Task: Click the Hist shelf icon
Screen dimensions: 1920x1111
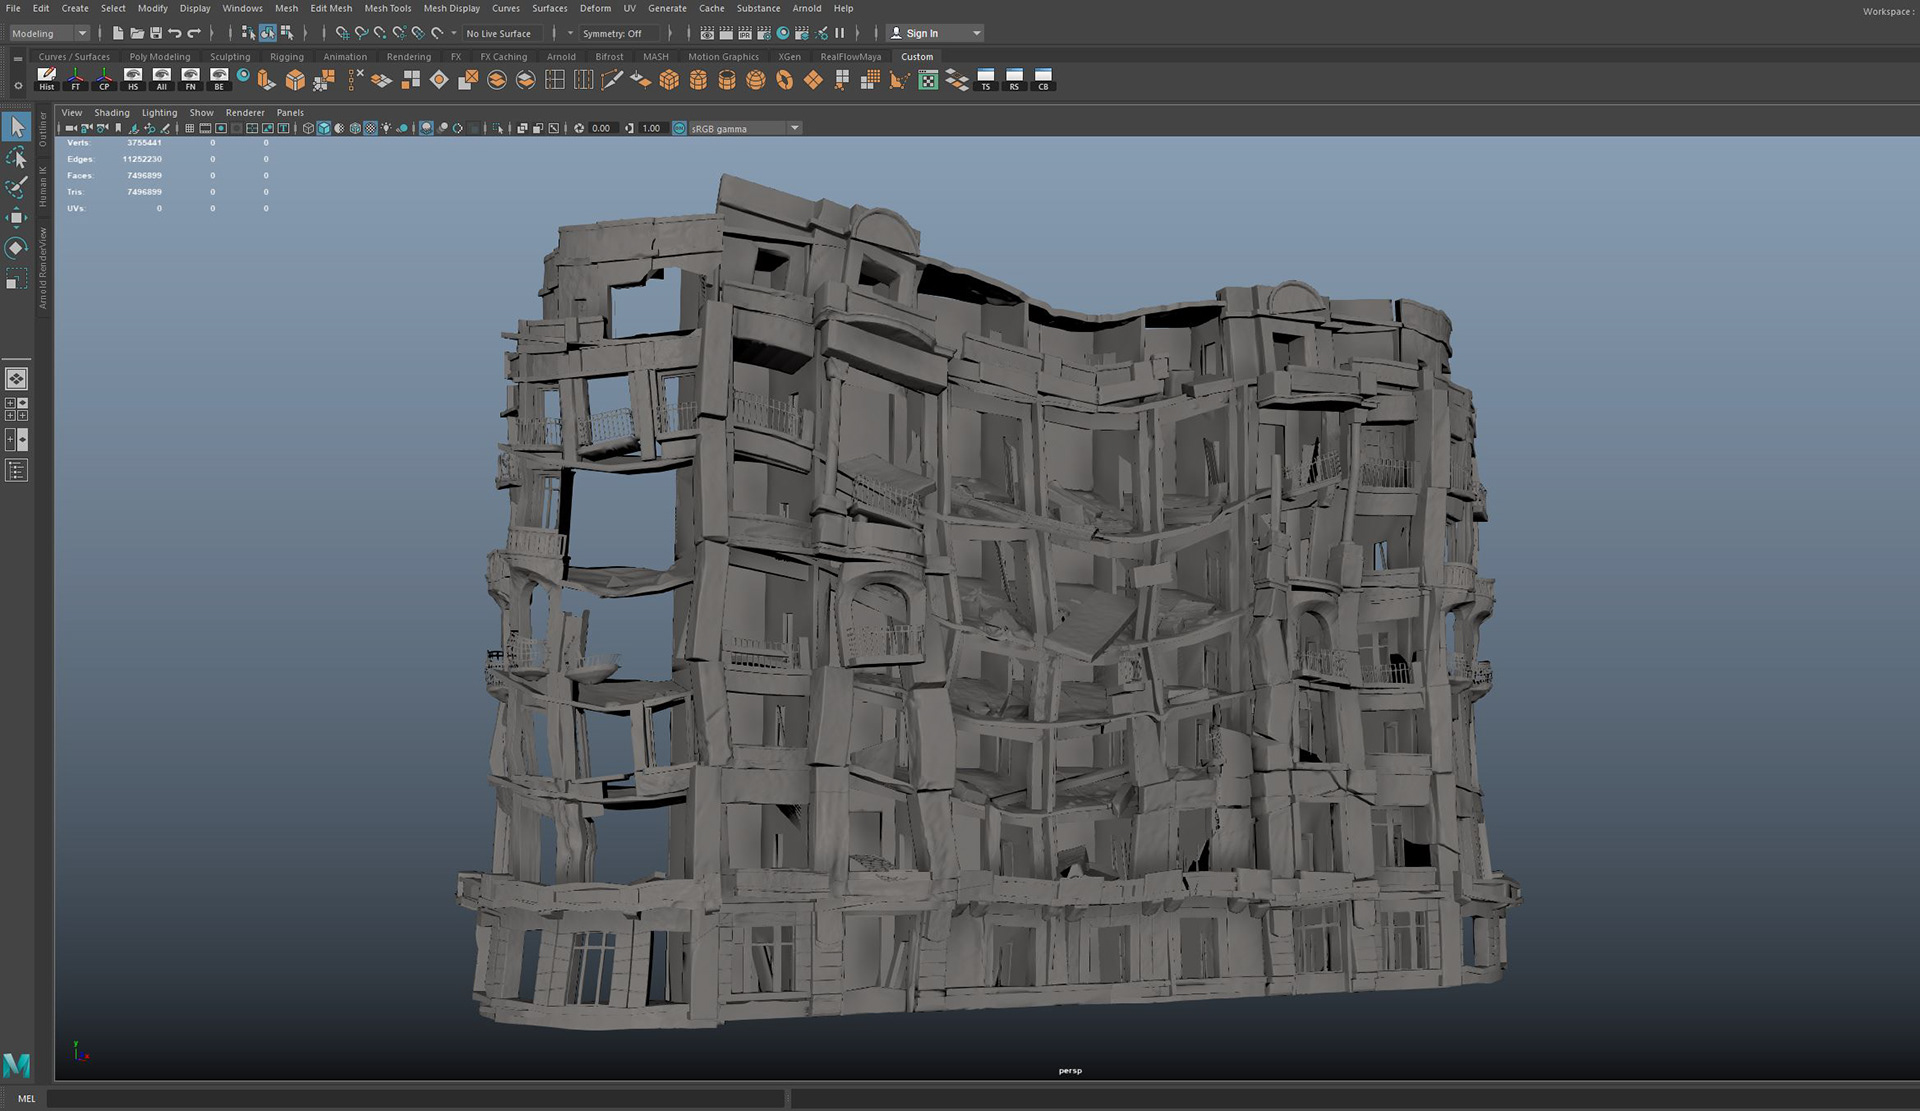Action: (47, 80)
